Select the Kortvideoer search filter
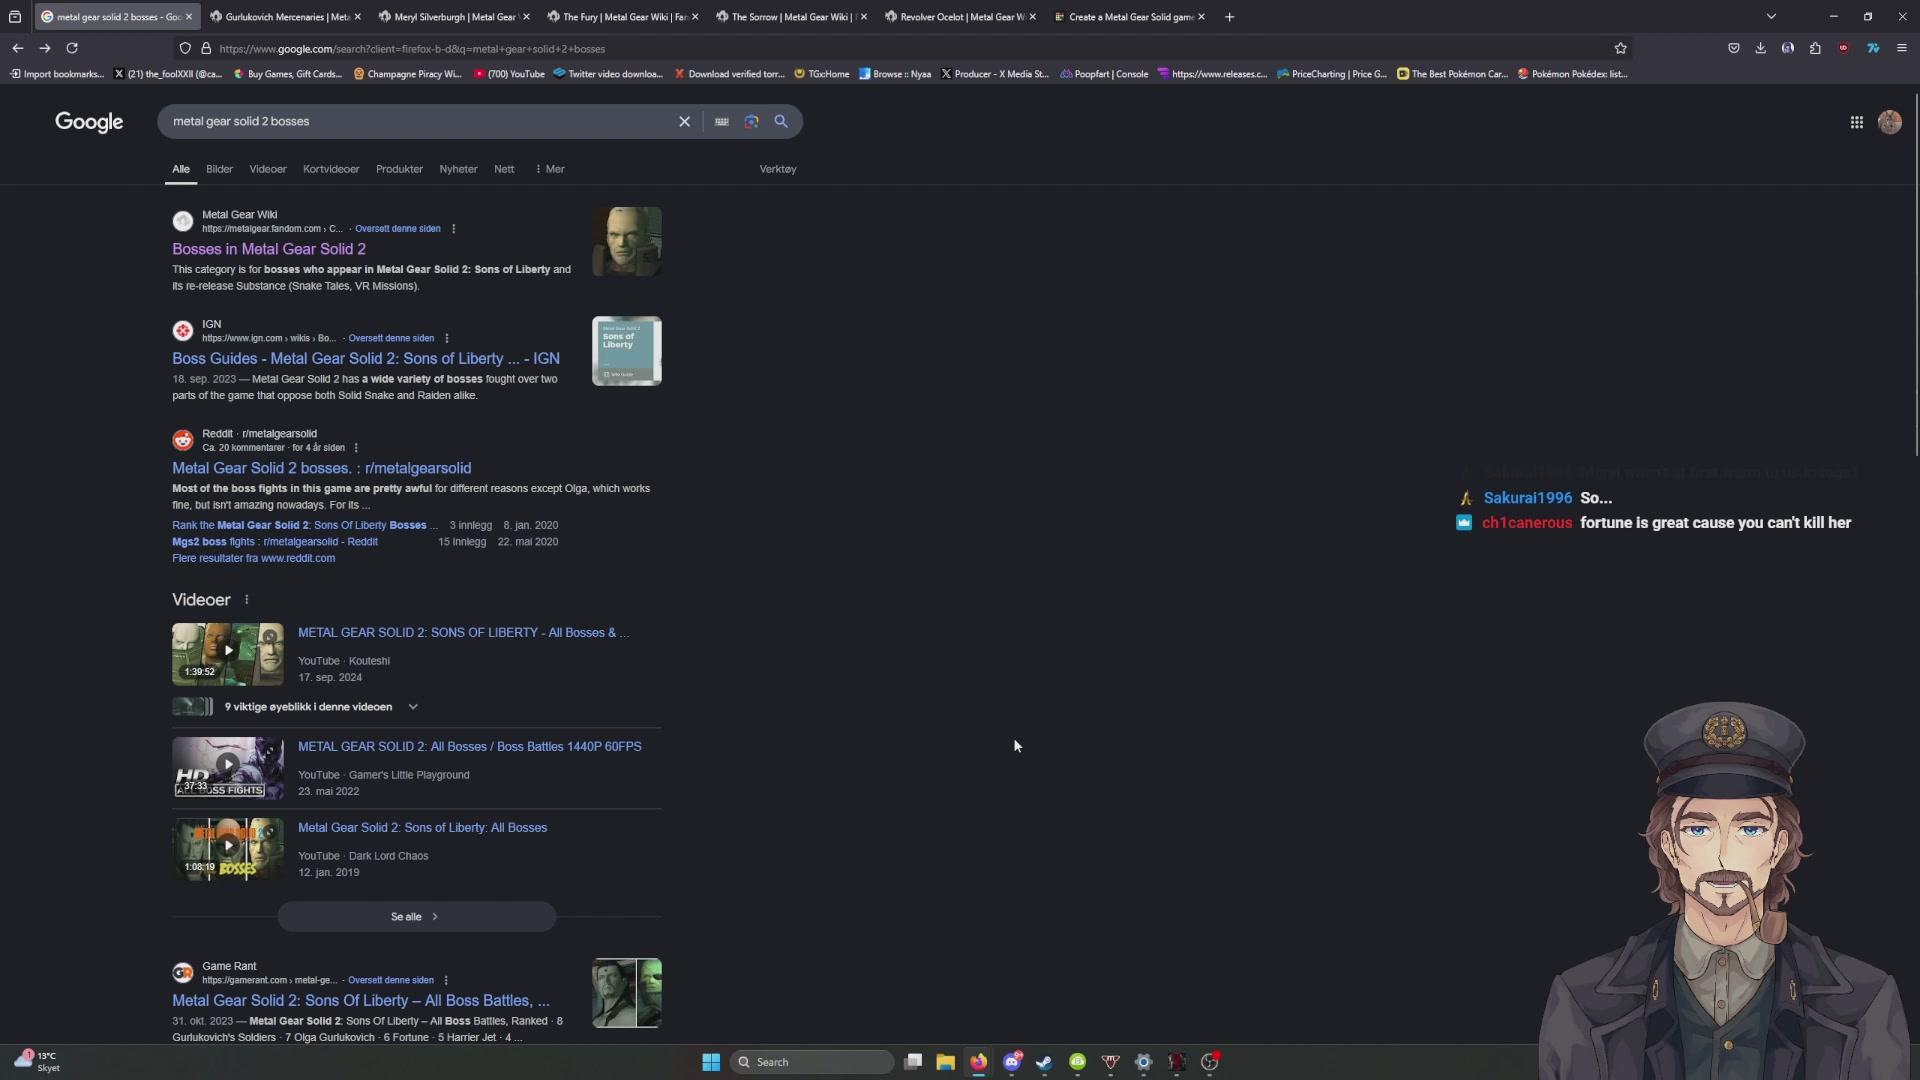The image size is (1920, 1080). (x=331, y=169)
